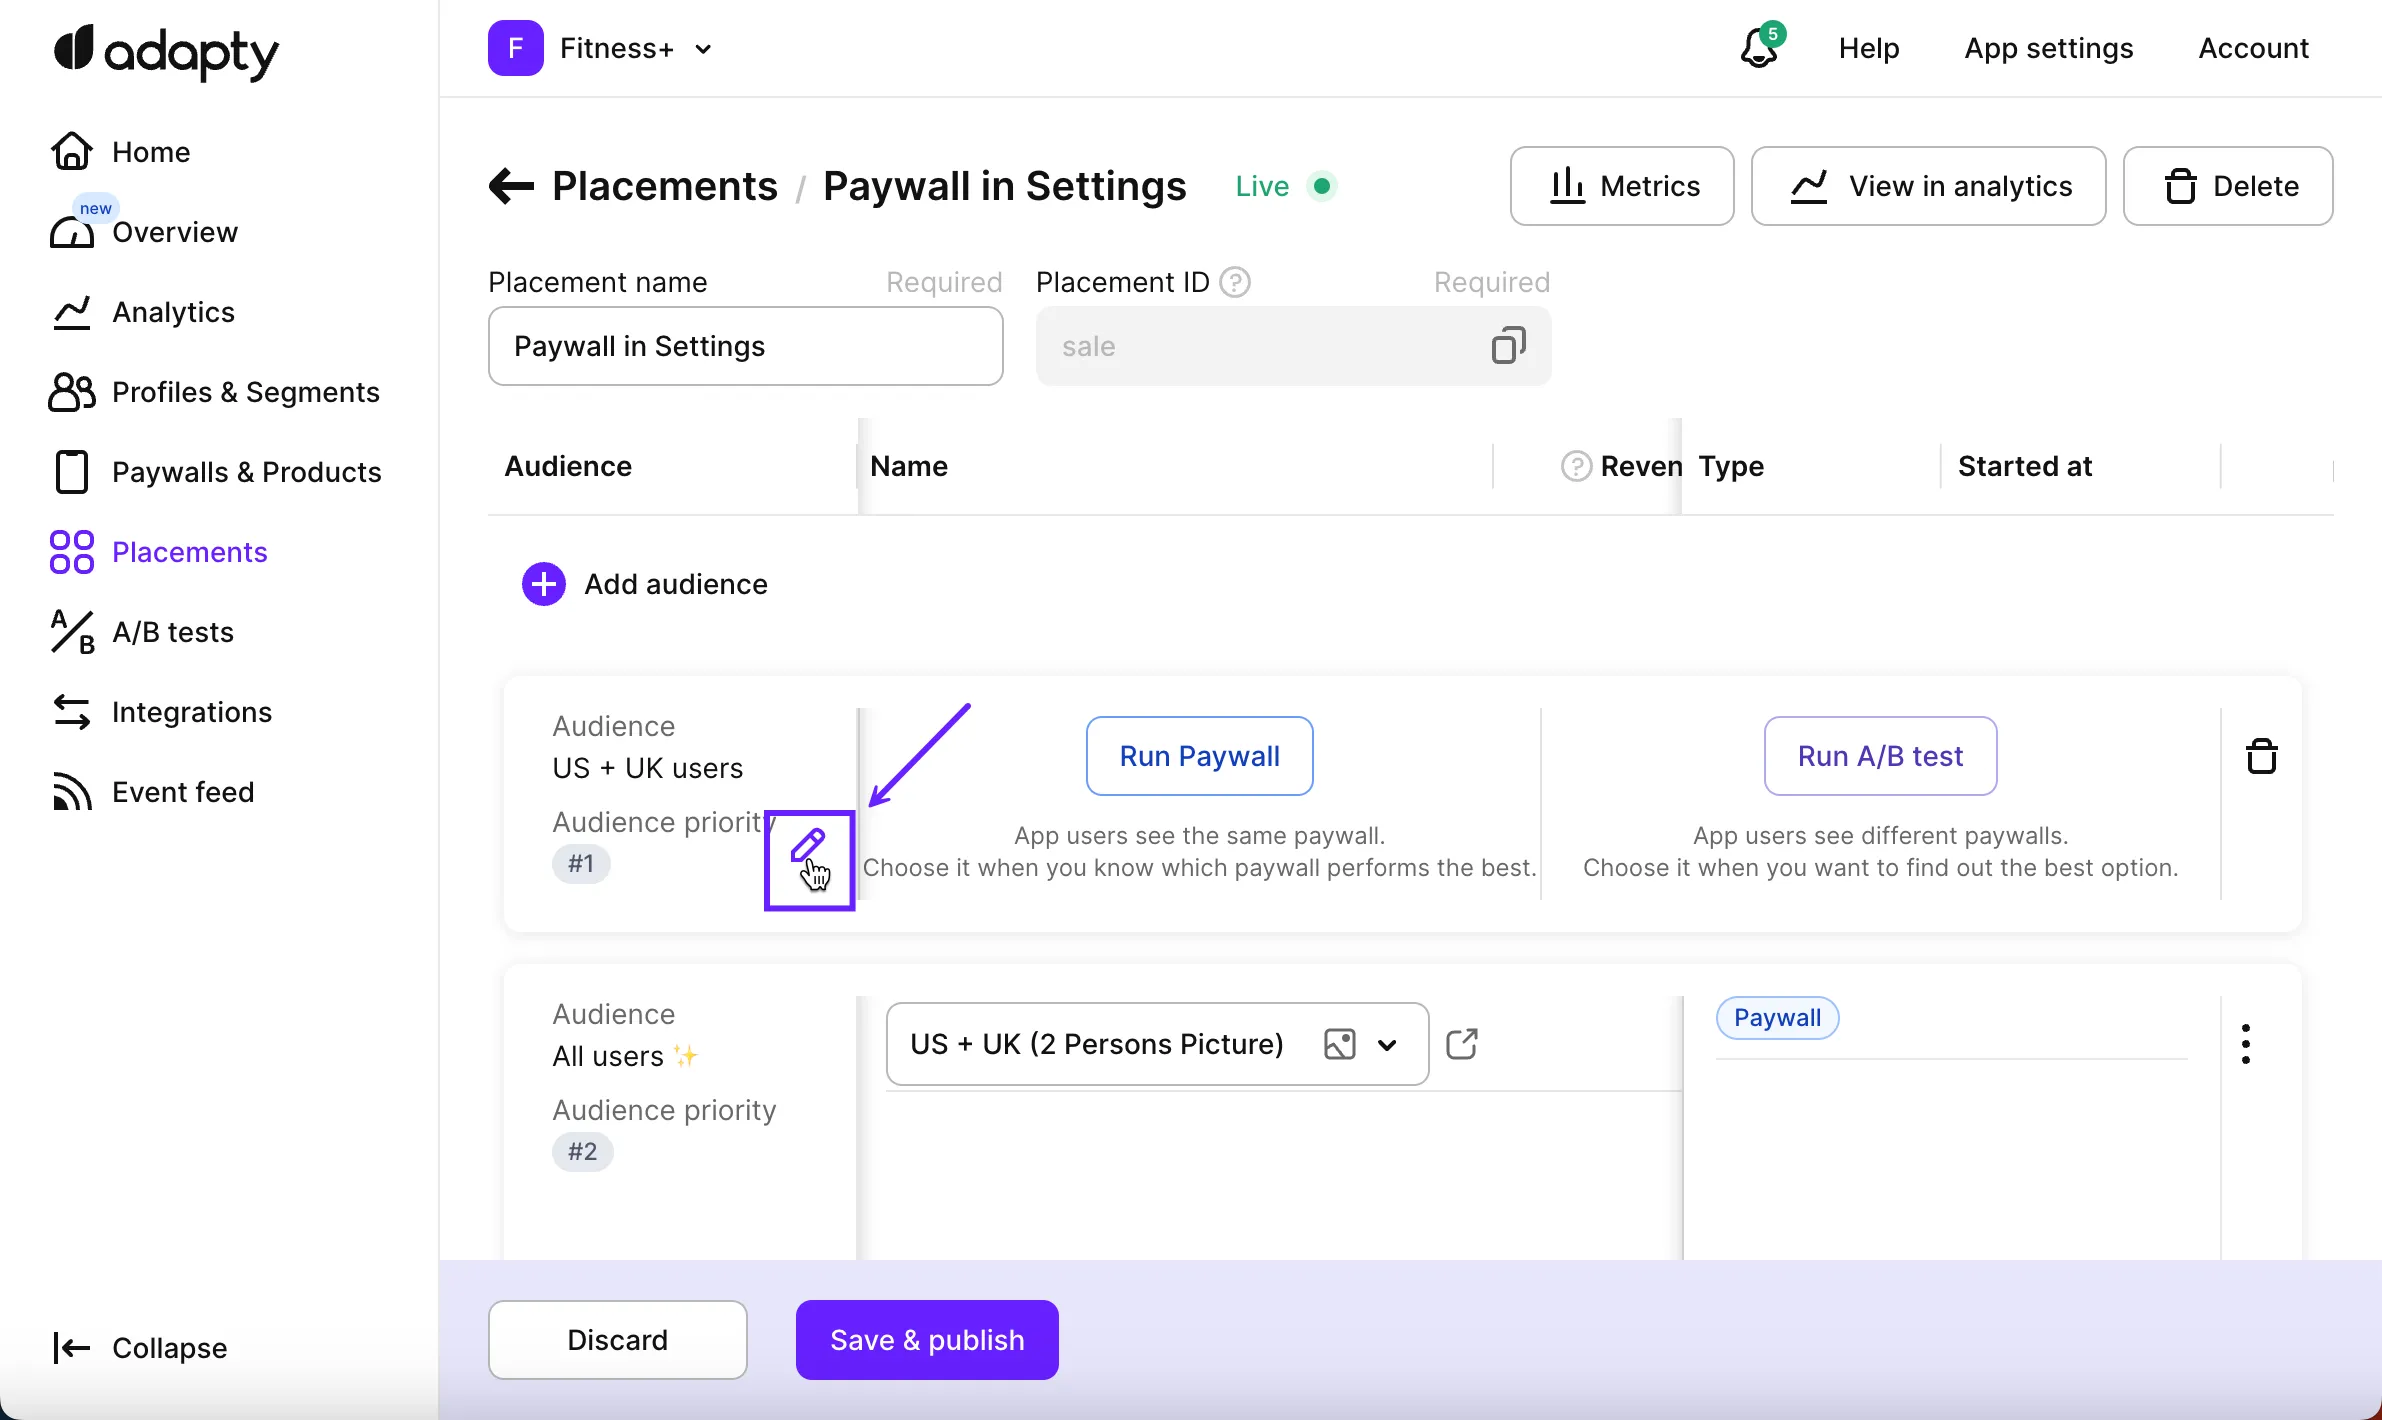
Task: Click the Placement ID help question icon
Action: point(1236,283)
